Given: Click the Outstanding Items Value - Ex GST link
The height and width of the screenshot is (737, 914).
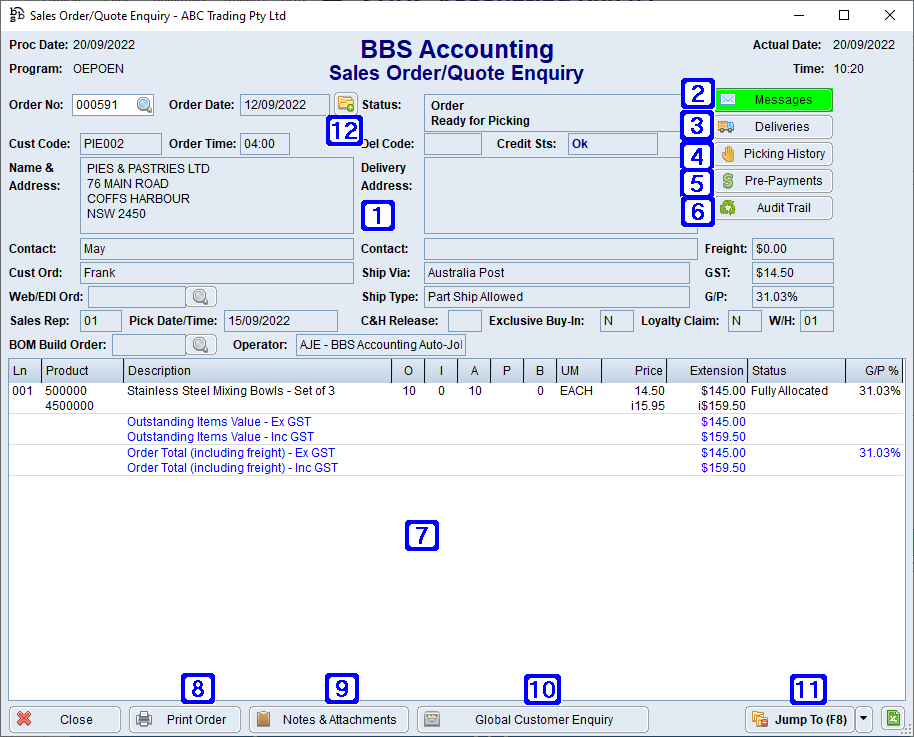Looking at the screenshot, I should pos(219,421).
